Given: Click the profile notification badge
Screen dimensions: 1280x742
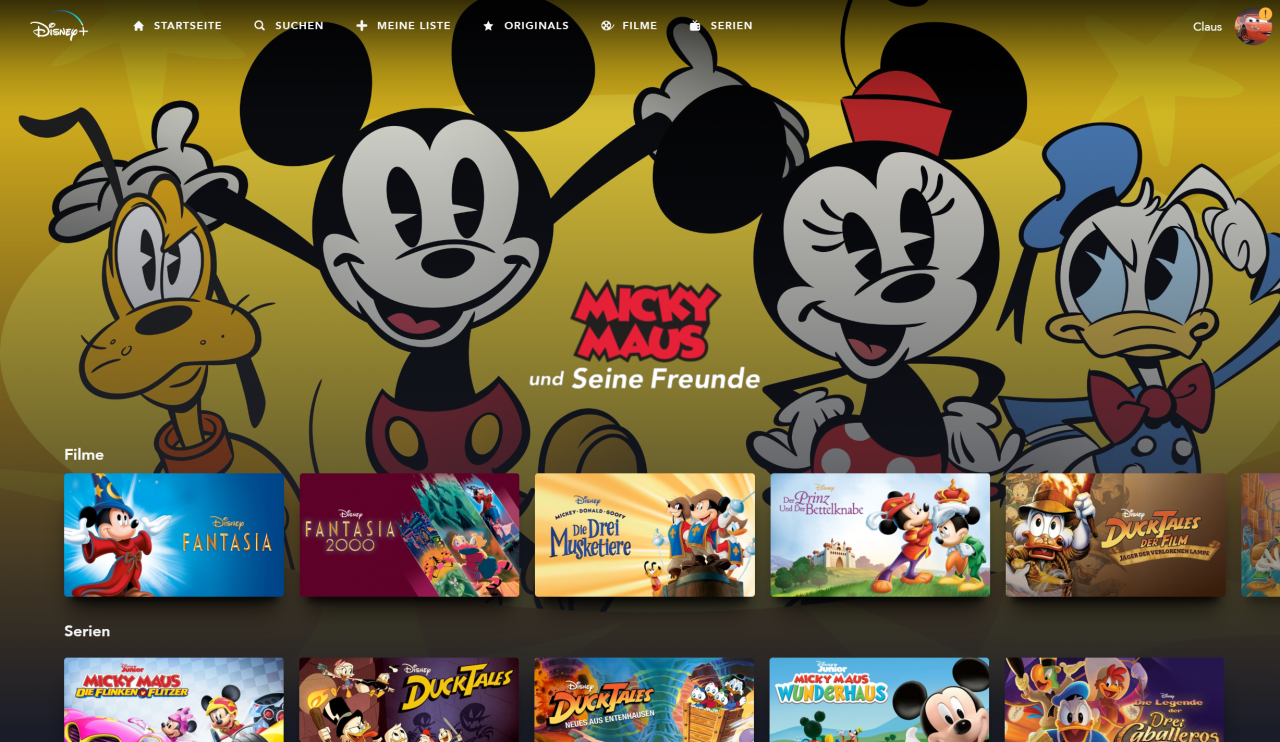Looking at the screenshot, I should 1265,14.
